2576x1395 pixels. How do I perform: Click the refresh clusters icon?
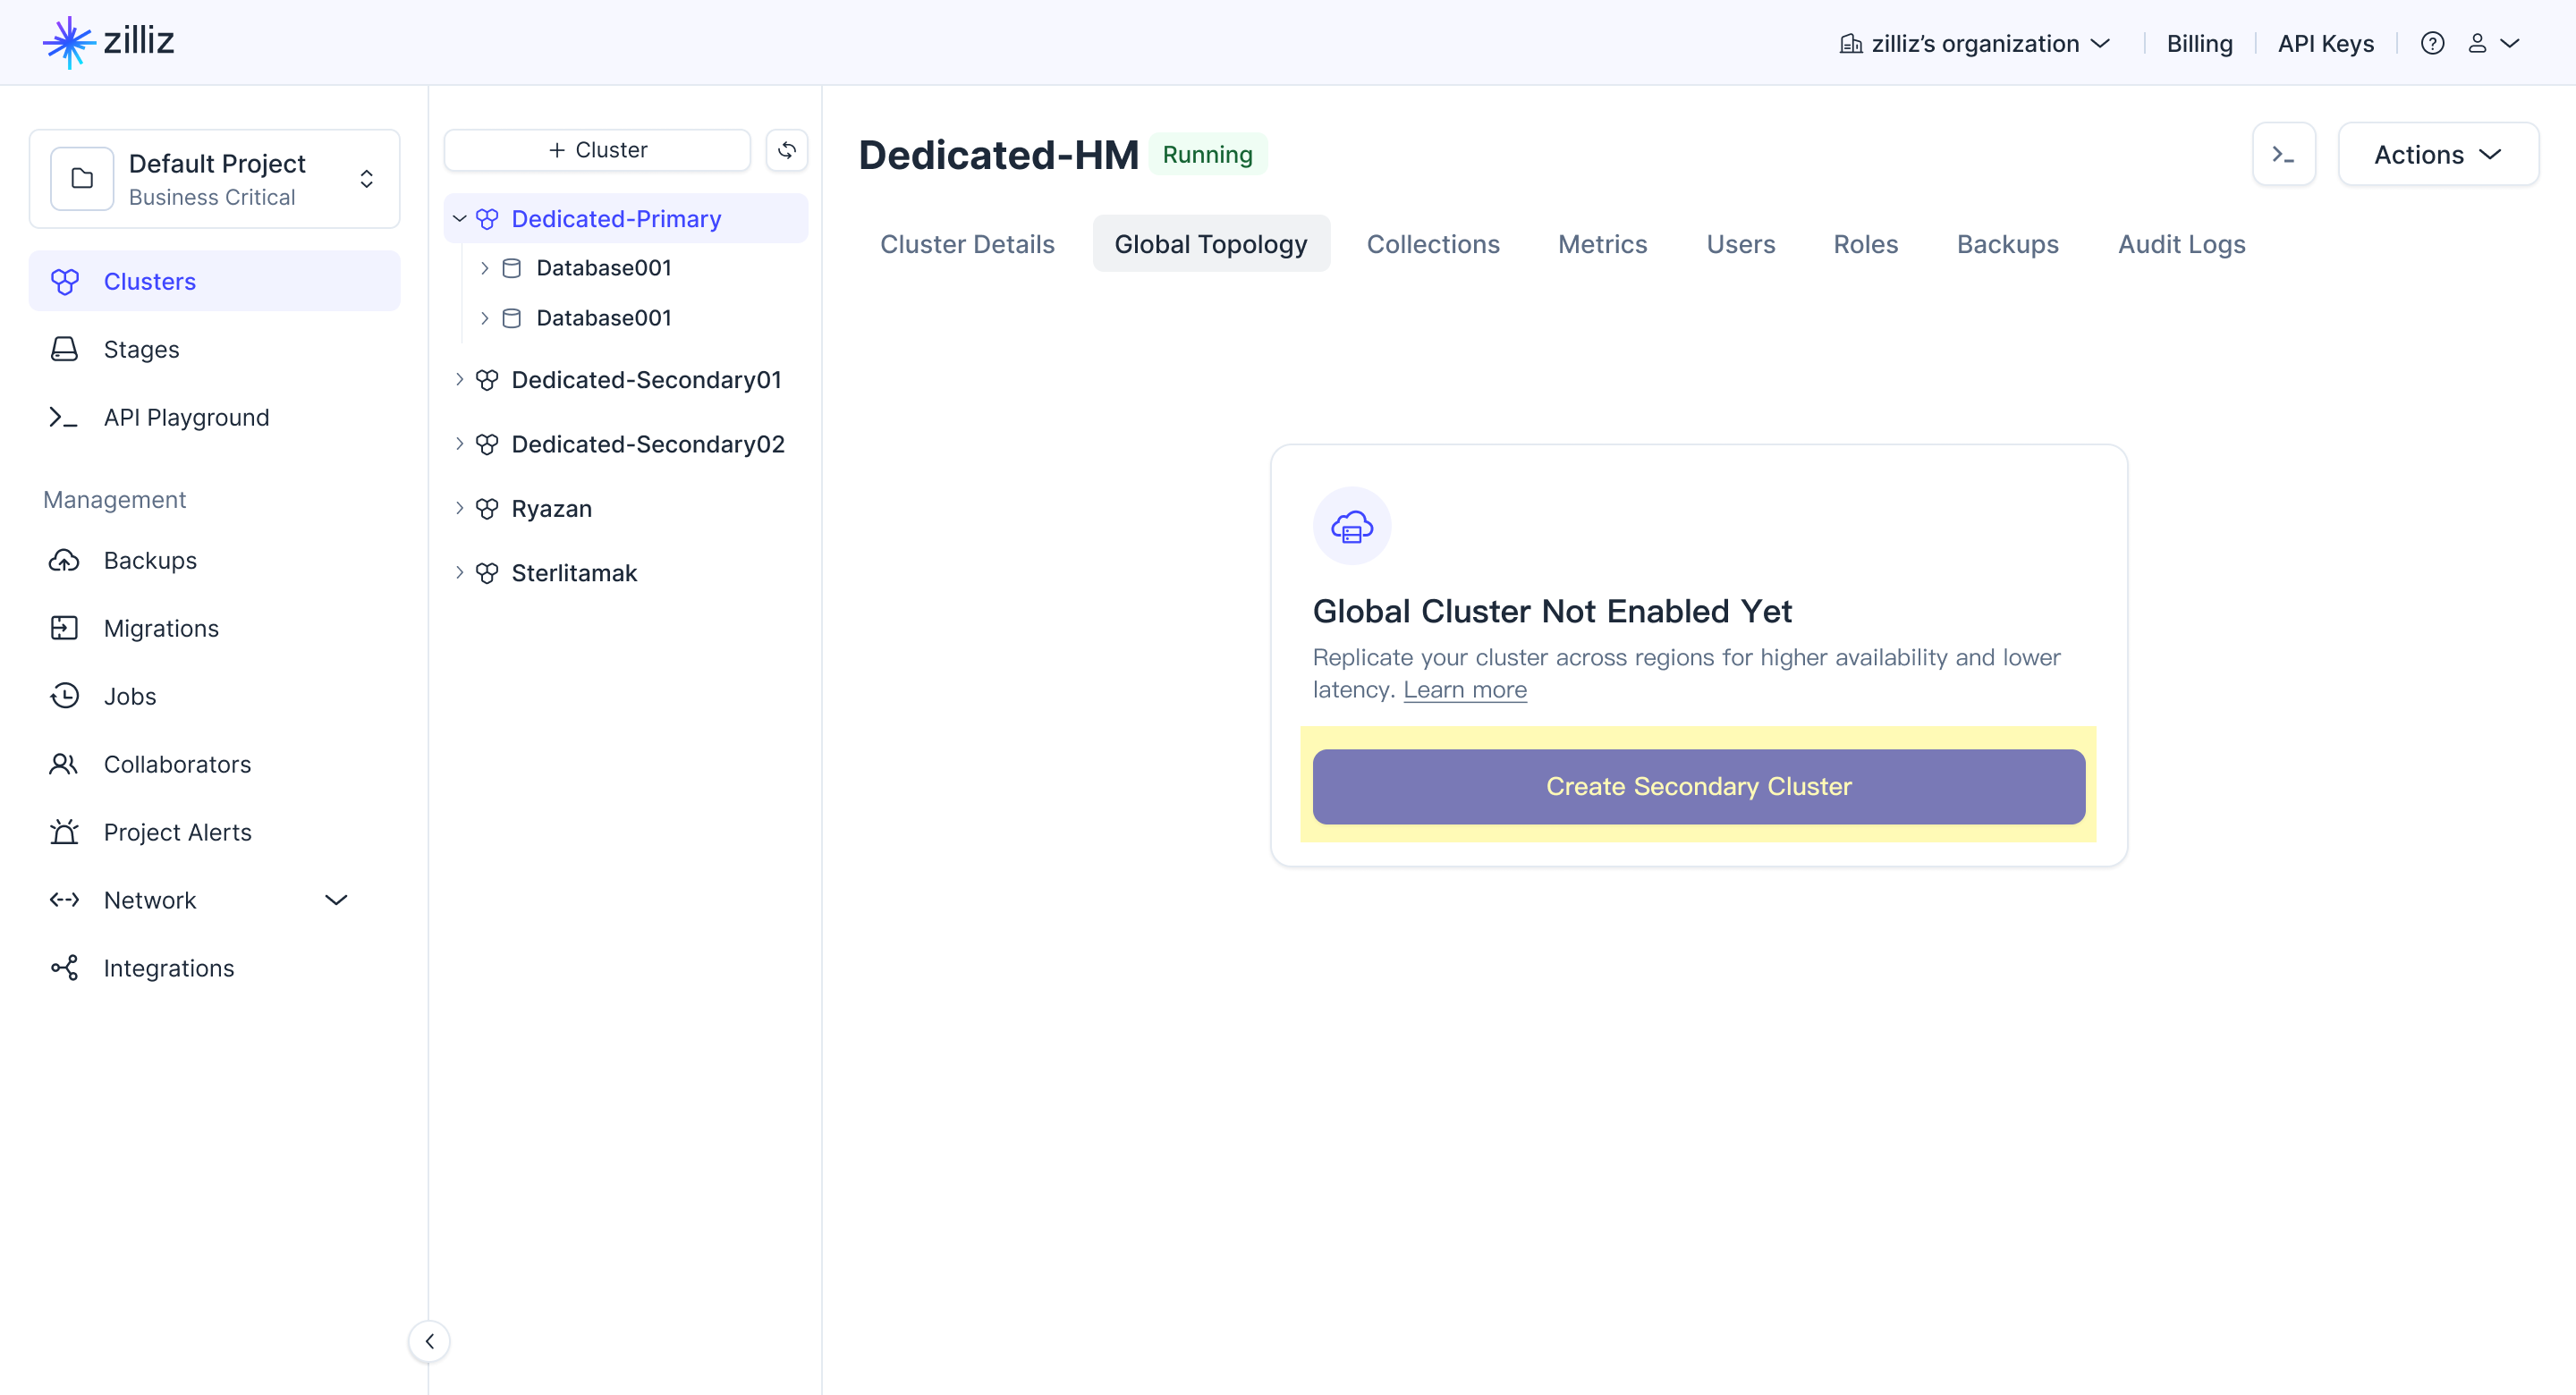click(x=787, y=150)
